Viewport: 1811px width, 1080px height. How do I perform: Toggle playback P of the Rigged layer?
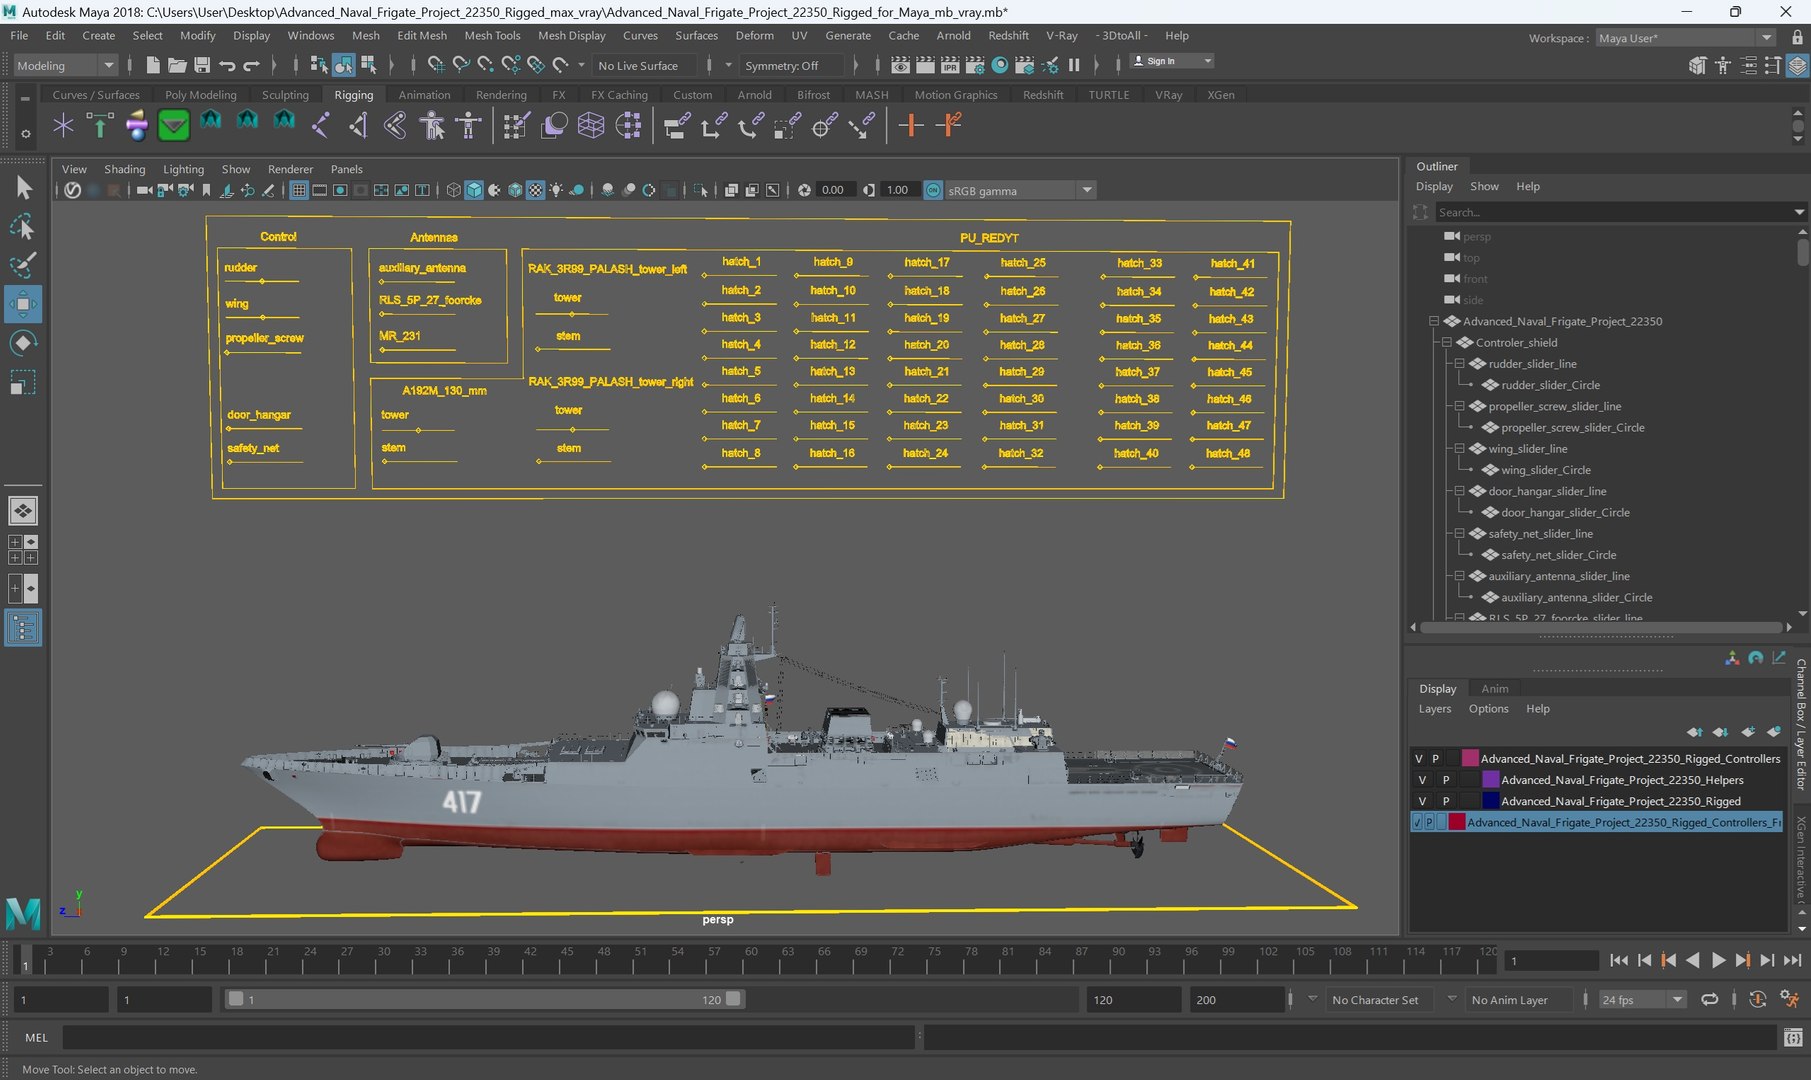coord(1446,801)
